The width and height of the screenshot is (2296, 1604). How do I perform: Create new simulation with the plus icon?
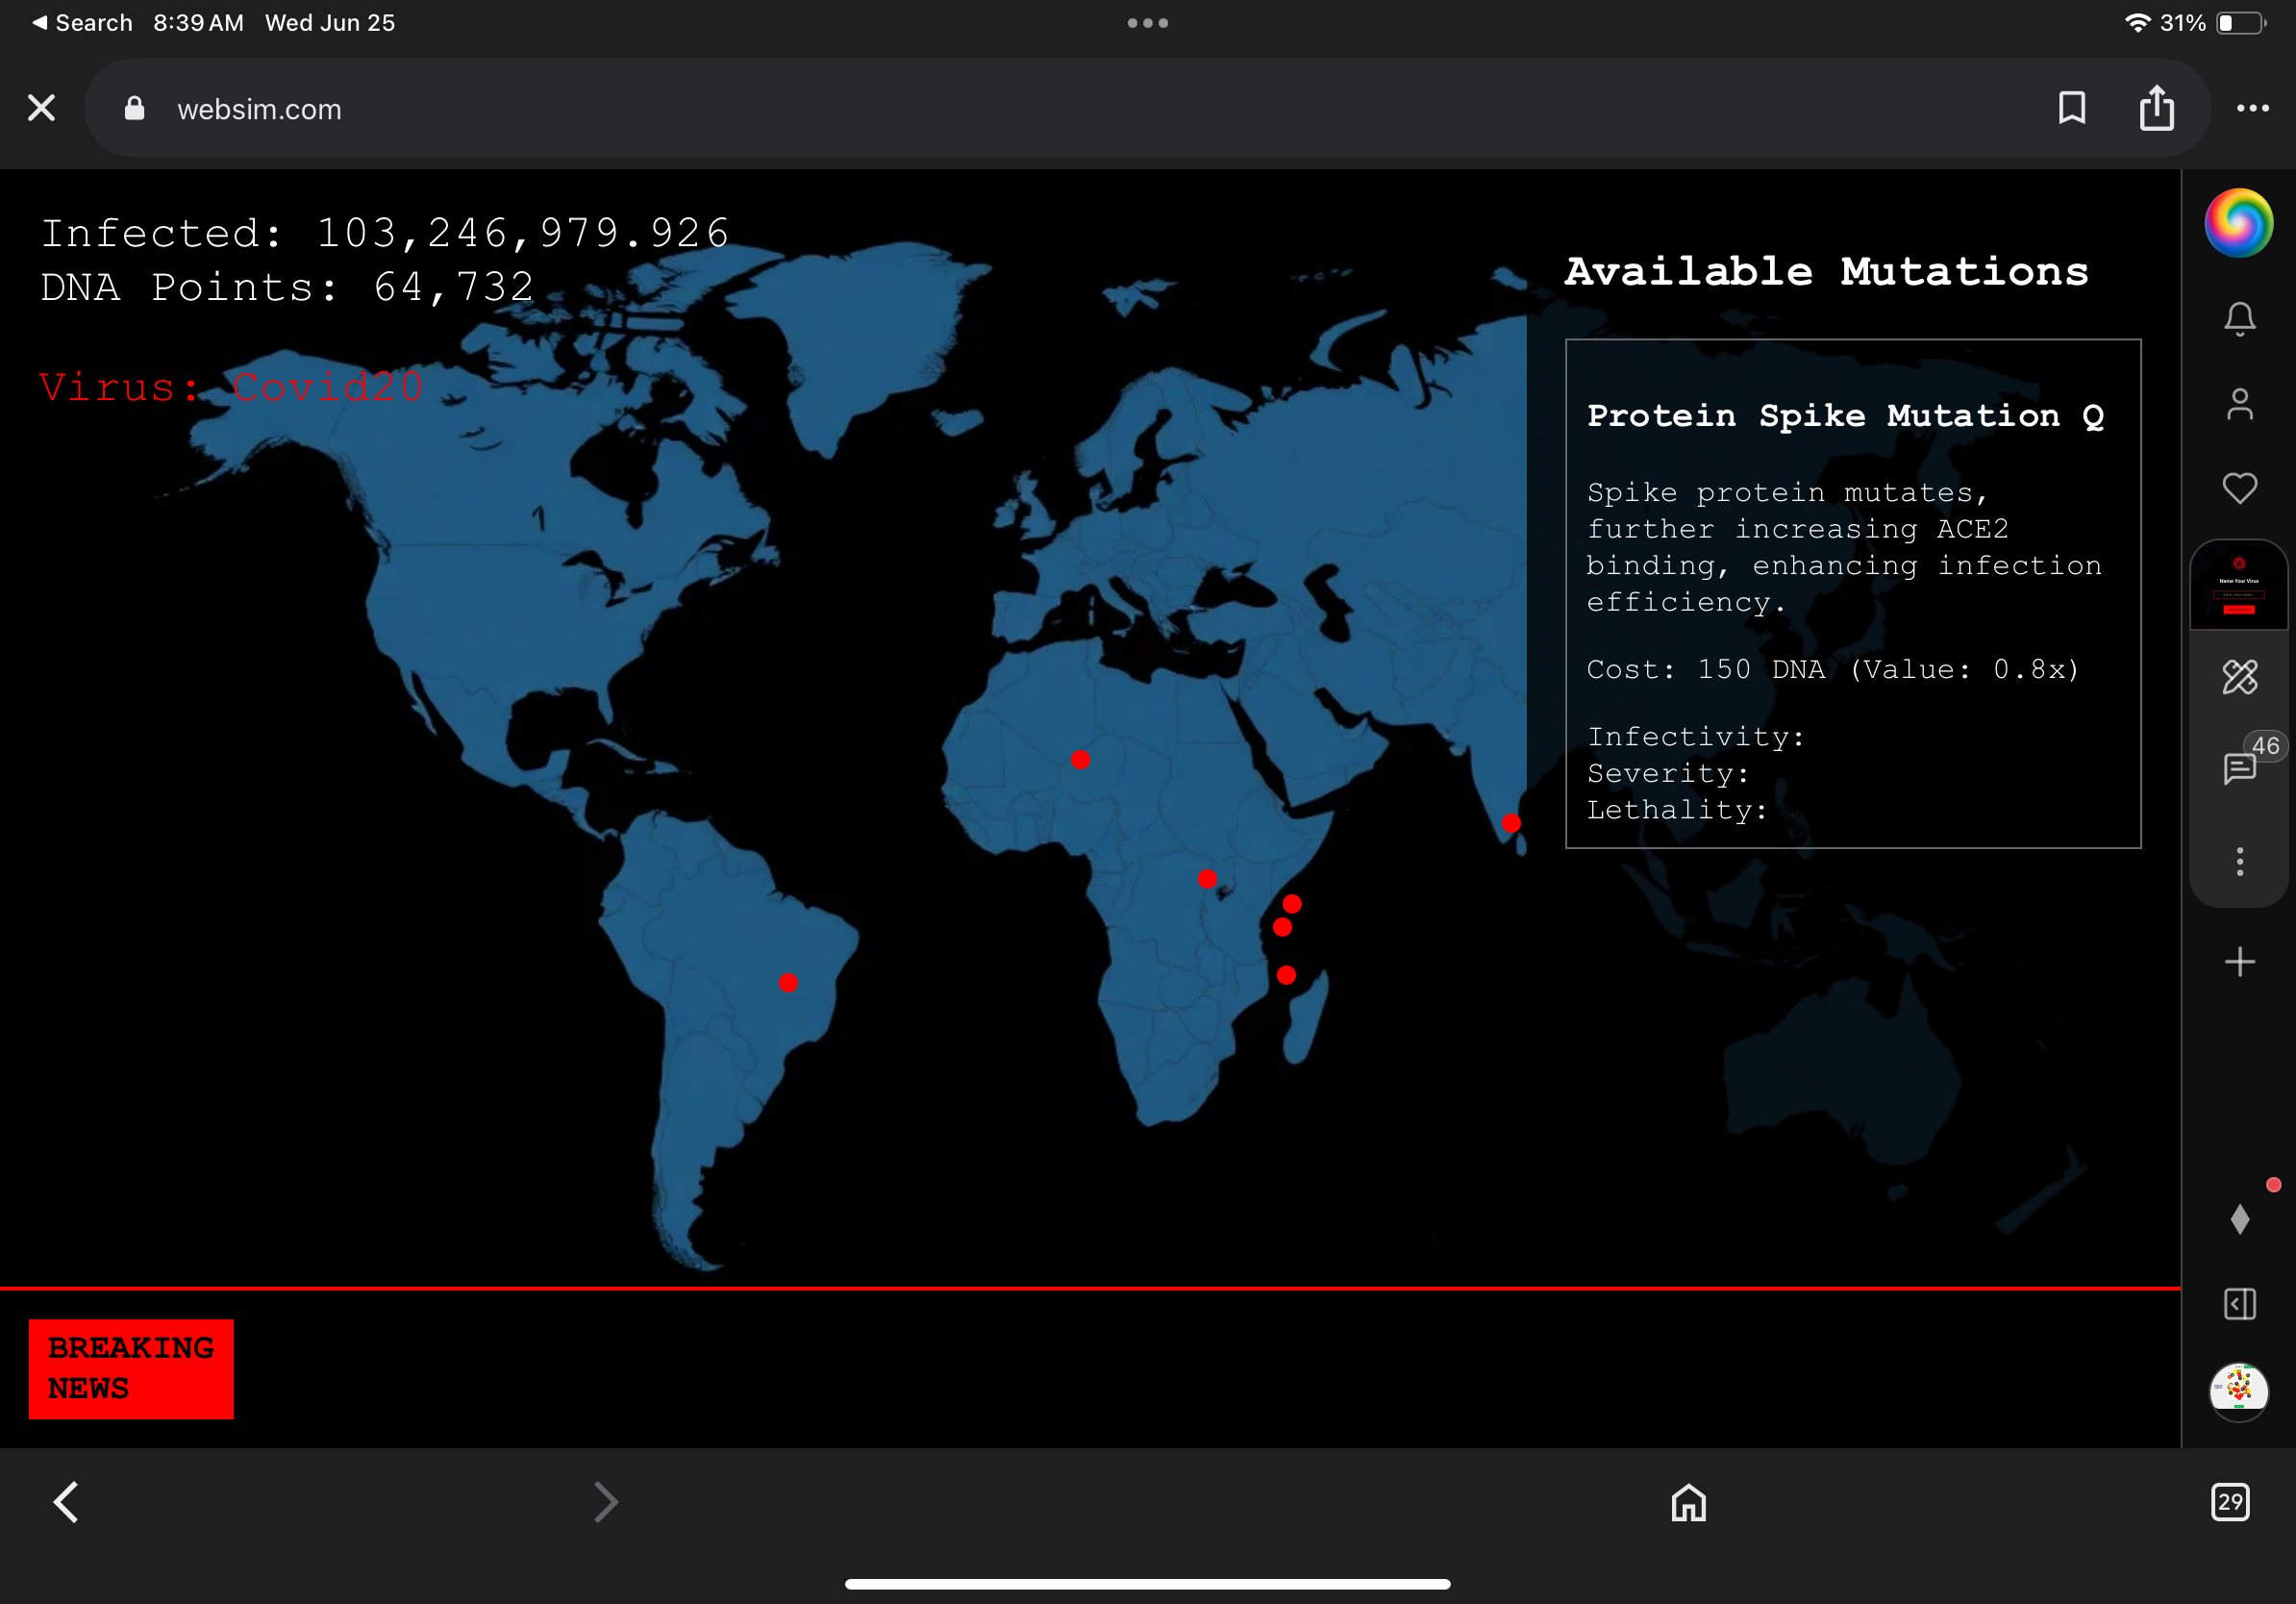point(2240,962)
